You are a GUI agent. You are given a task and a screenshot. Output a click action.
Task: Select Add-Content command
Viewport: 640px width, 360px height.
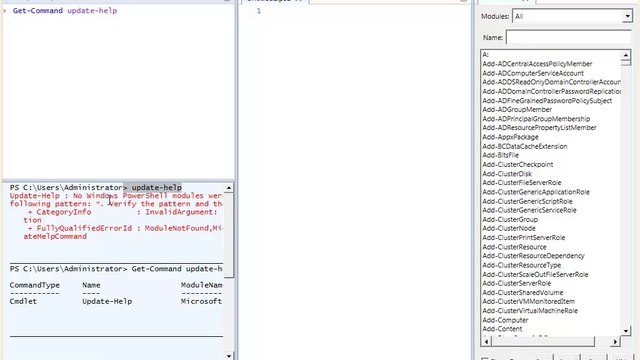[502, 329]
